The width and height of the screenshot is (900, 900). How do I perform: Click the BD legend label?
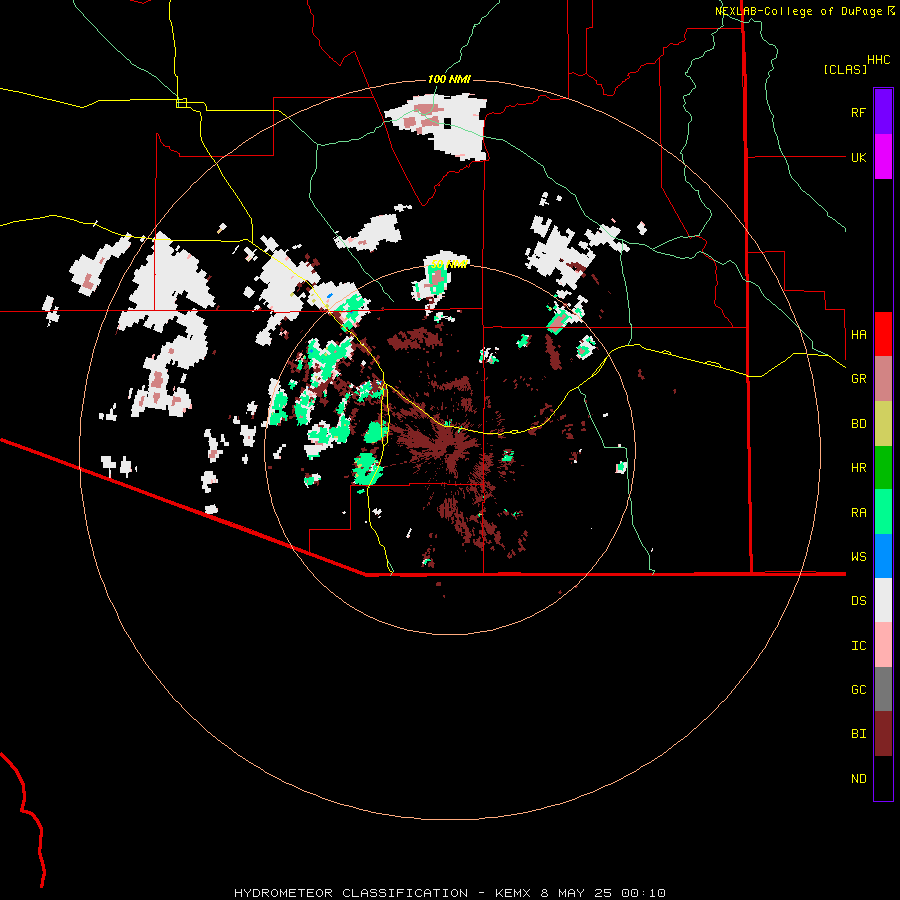[x=858, y=424]
